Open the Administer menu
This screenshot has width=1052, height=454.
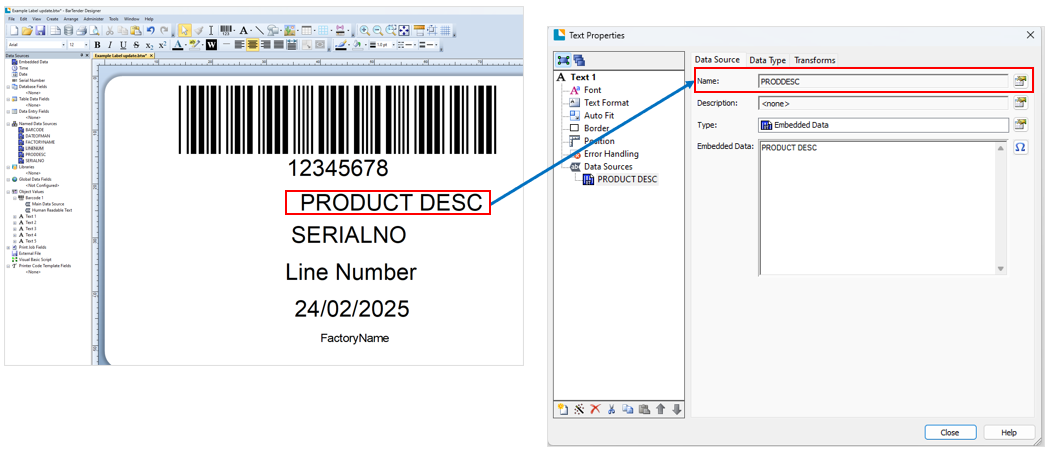[x=94, y=19]
